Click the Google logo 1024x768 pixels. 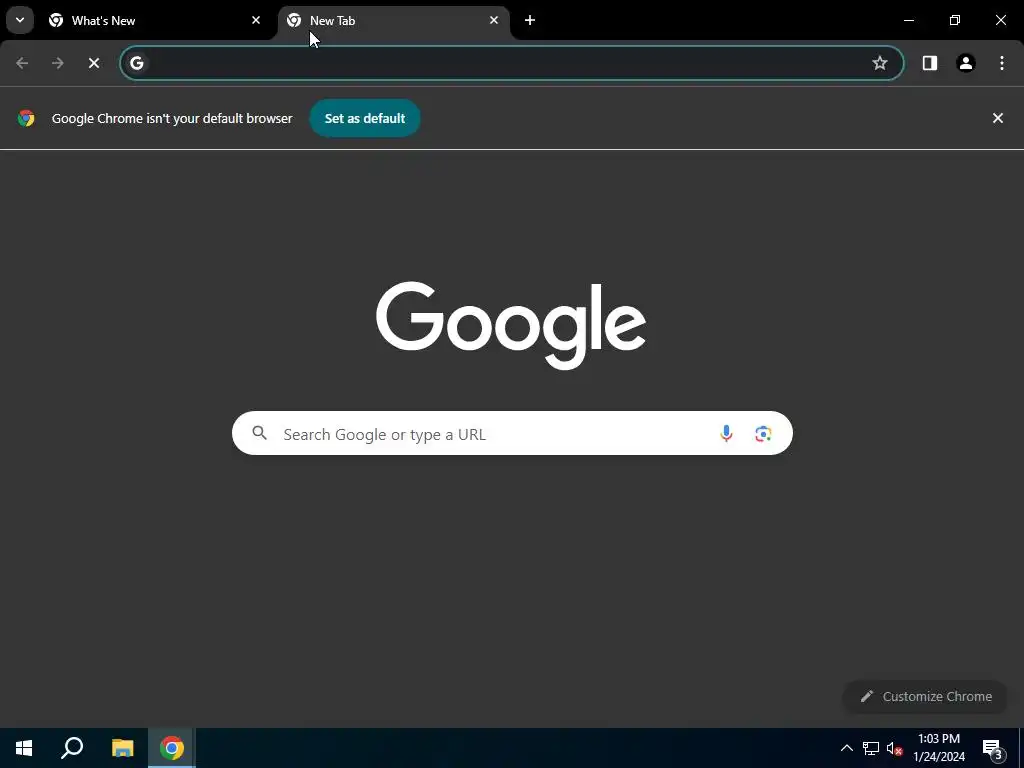[511, 325]
